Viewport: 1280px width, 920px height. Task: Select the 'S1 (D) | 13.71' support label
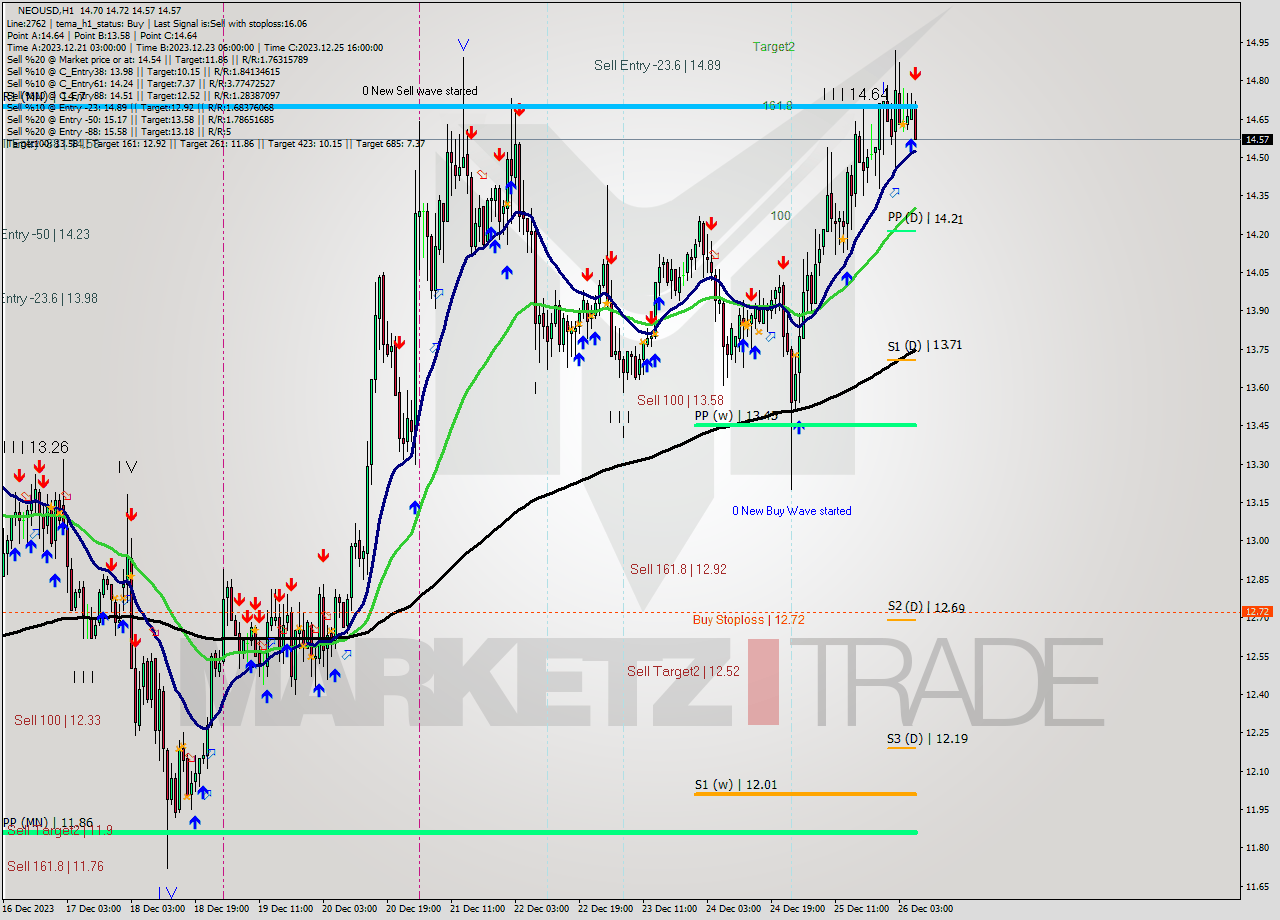(925, 345)
